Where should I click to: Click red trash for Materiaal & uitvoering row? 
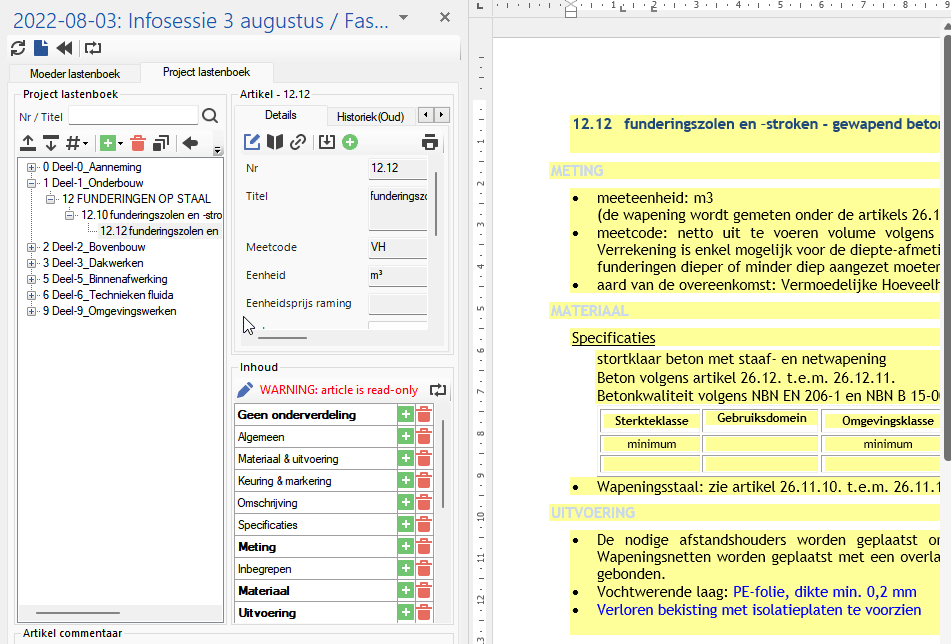424,458
